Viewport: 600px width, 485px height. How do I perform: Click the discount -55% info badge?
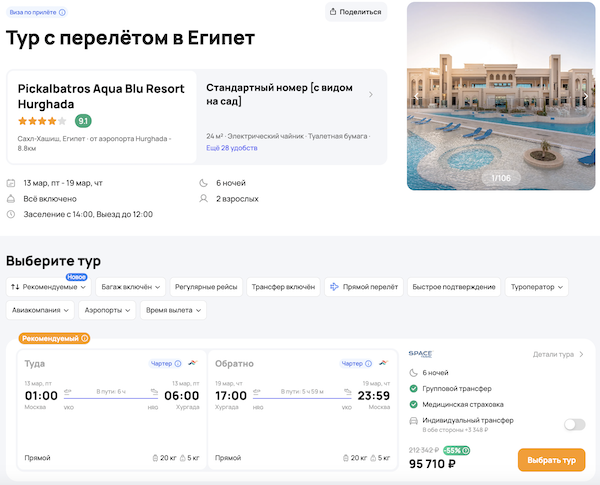point(459,450)
